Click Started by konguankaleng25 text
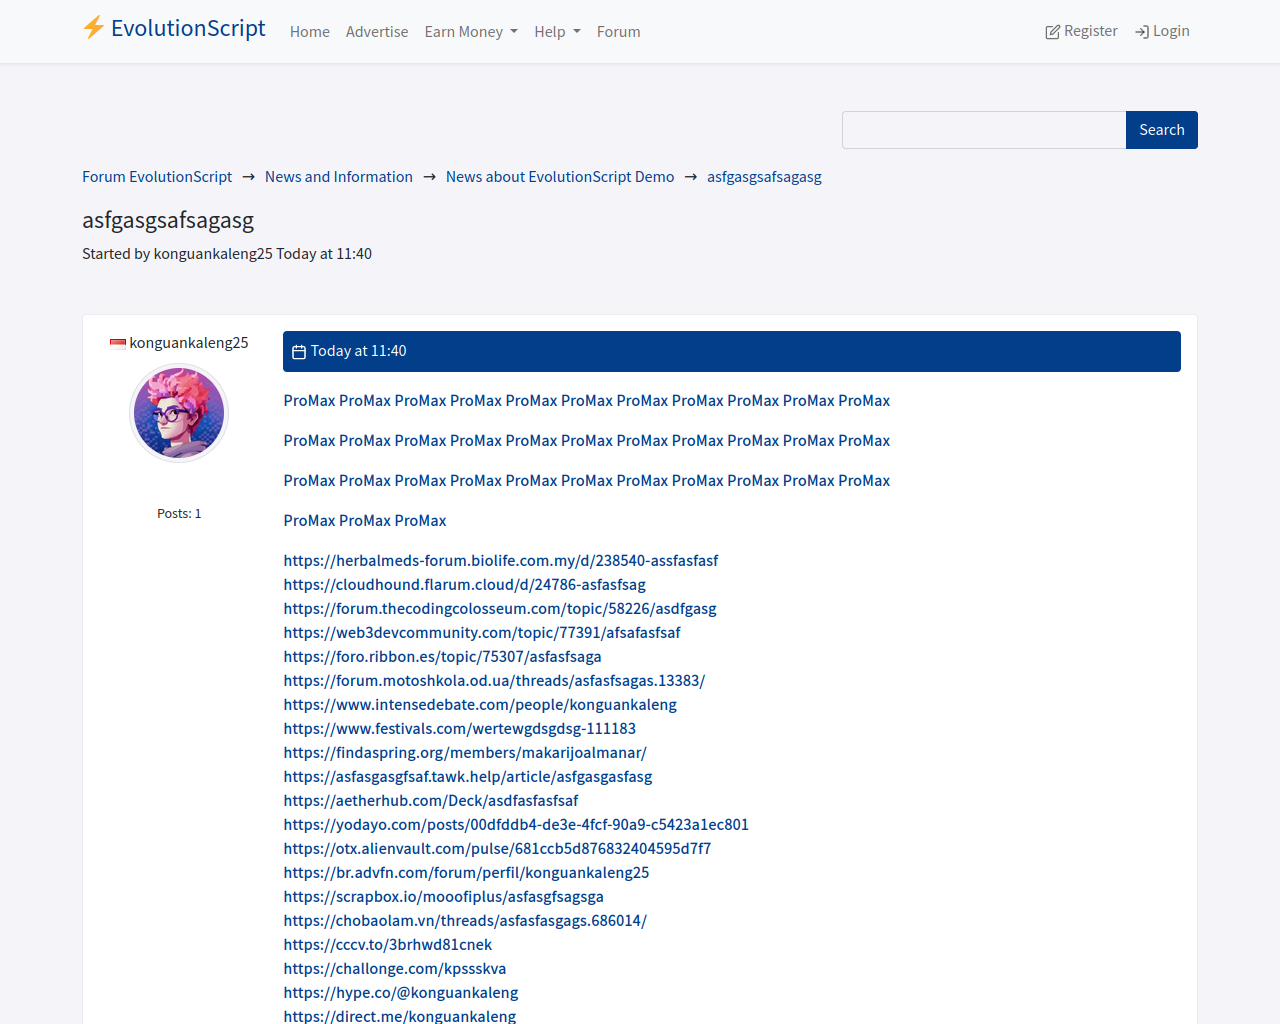This screenshot has height=1024, width=1280. coord(227,254)
